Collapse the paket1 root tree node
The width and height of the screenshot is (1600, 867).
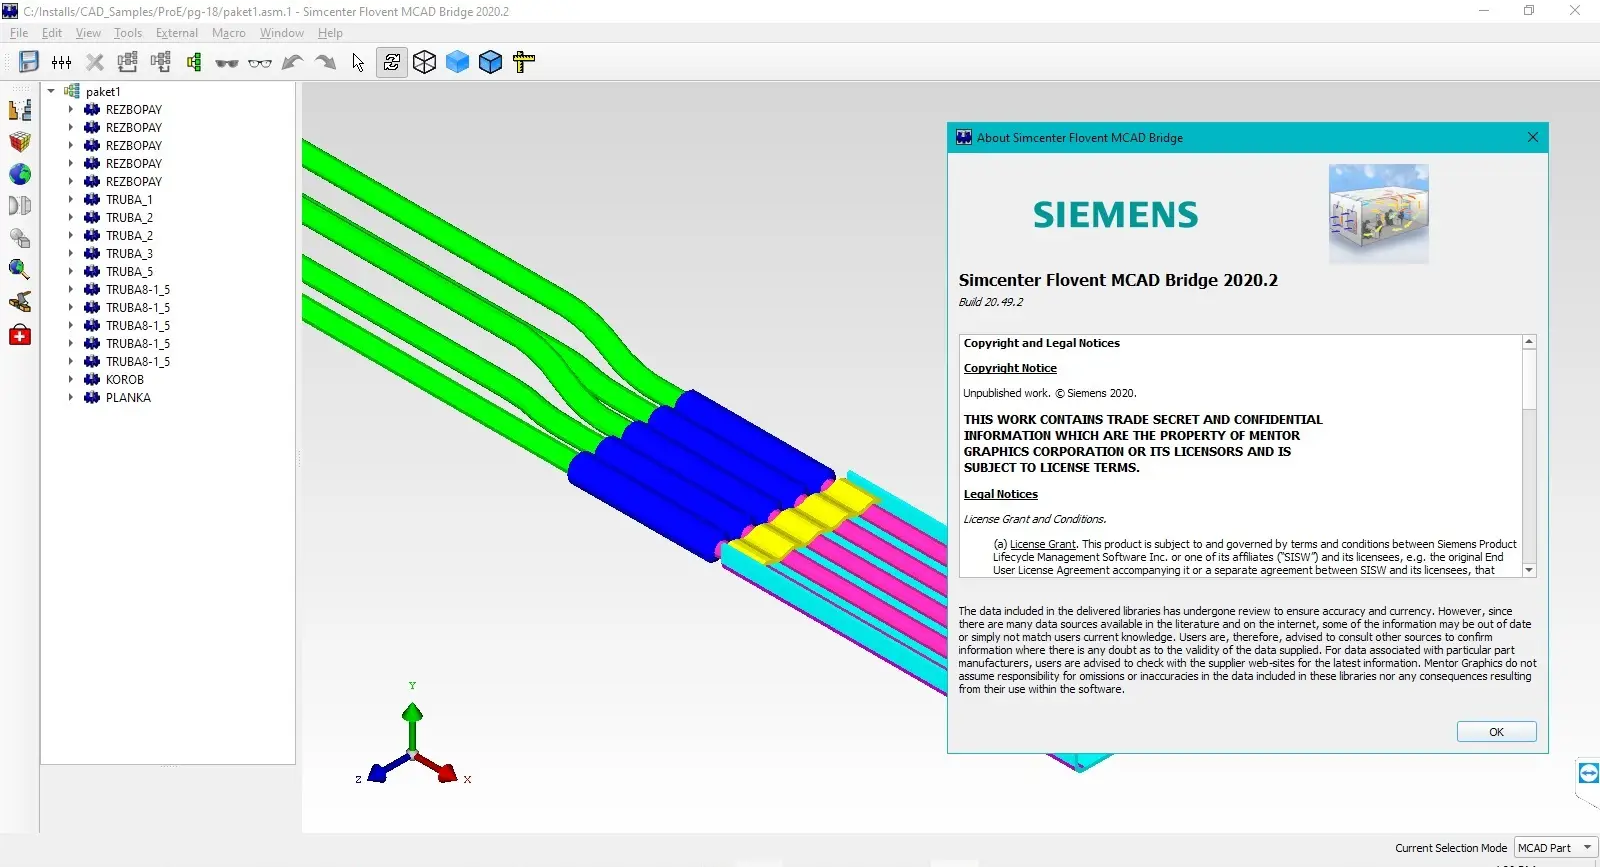click(x=51, y=91)
